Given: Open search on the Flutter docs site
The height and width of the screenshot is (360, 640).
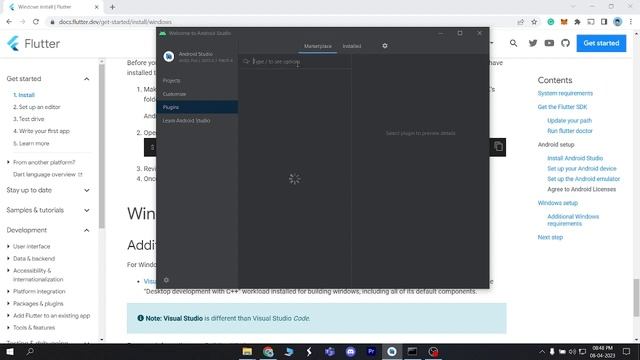Looking at the screenshot, I should pyautogui.click(x=513, y=43).
